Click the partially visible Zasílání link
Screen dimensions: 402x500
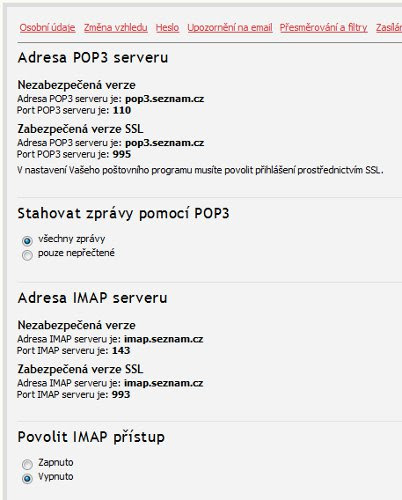coord(389,28)
